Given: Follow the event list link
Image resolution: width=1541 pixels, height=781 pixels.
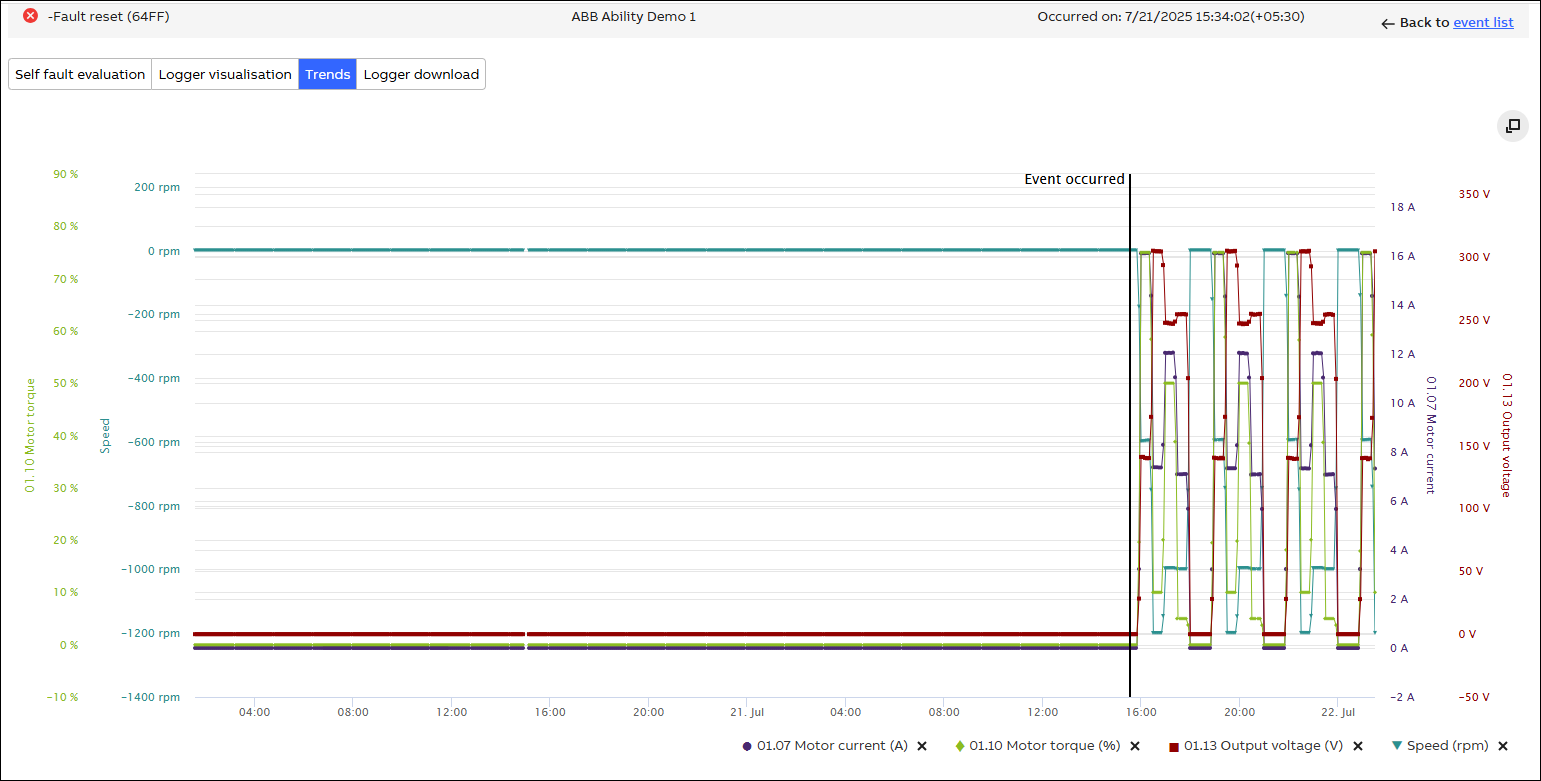Looking at the screenshot, I should [x=1483, y=22].
